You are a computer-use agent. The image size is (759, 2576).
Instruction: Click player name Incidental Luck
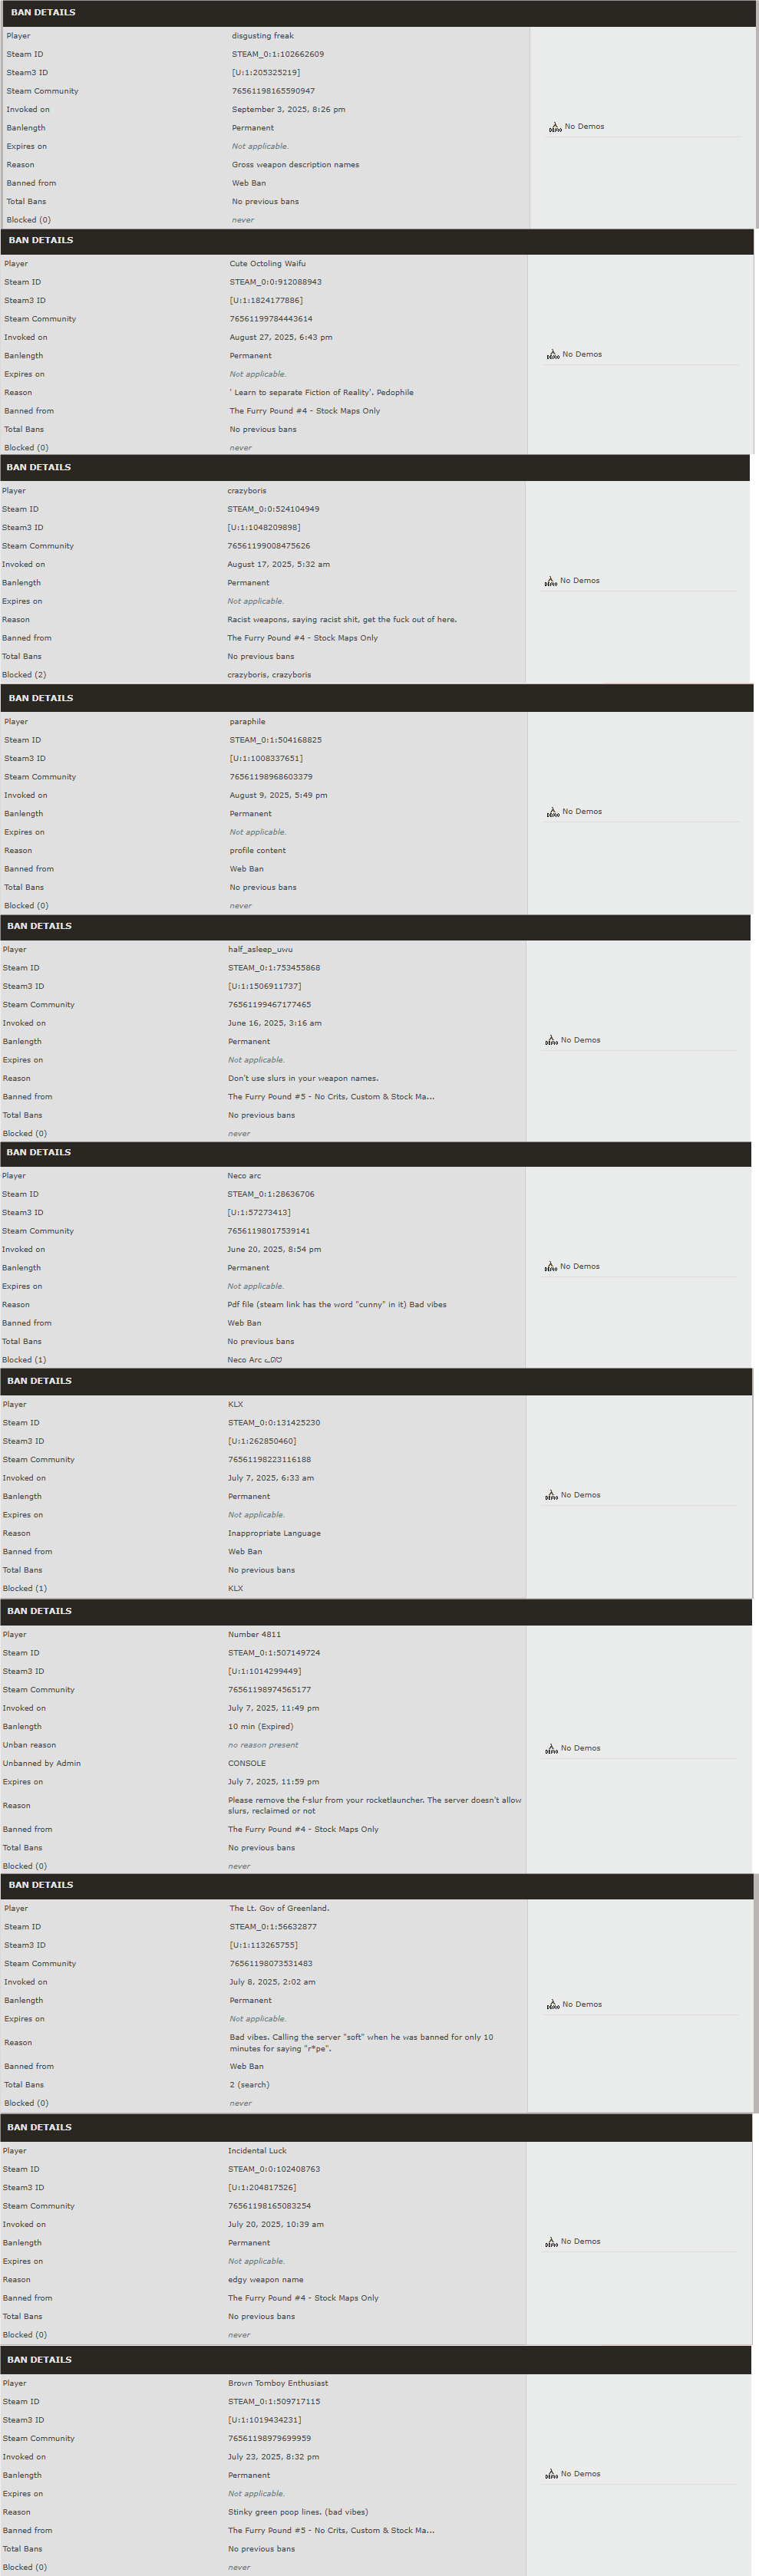257,2151
